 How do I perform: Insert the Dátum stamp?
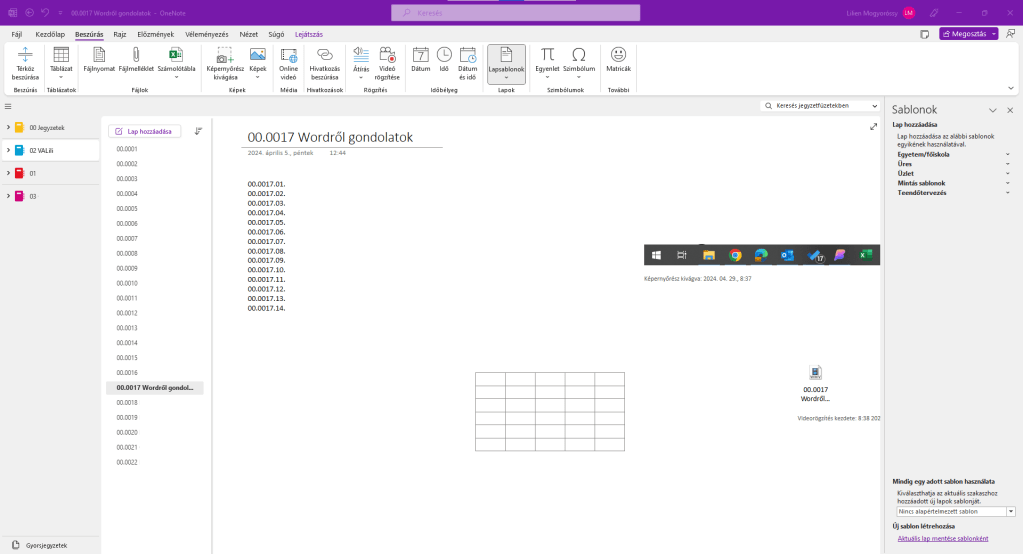(421, 56)
